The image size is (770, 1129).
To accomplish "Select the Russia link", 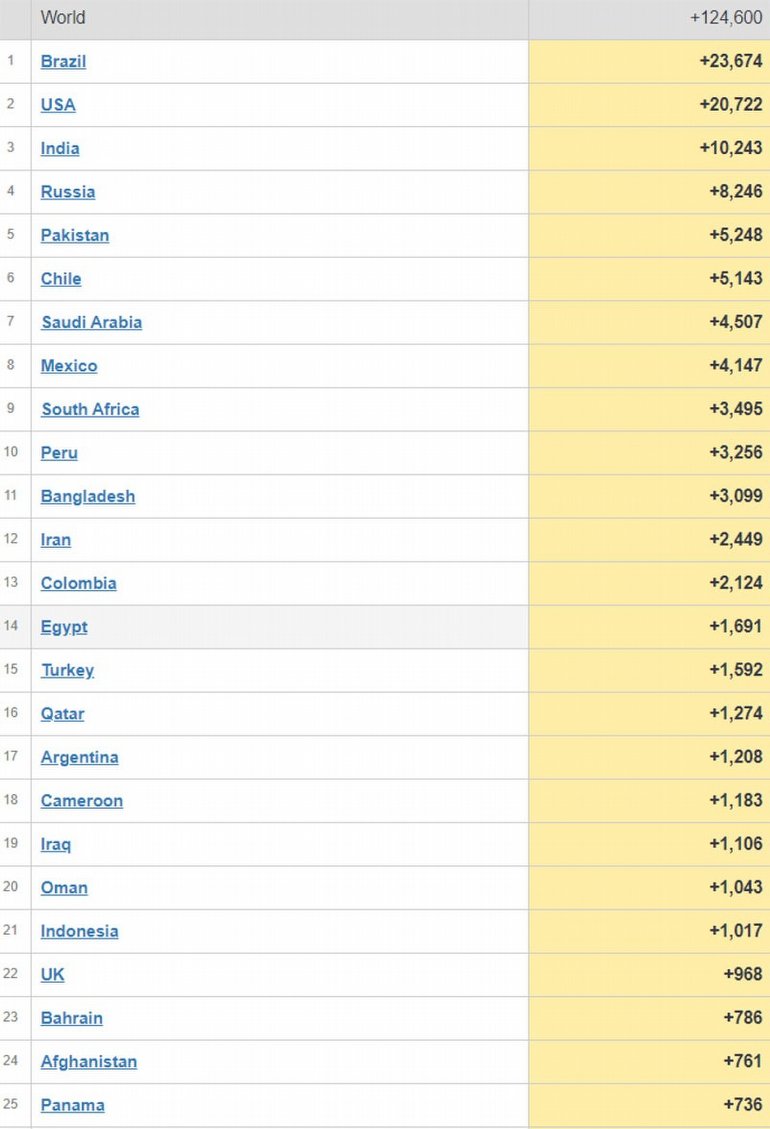I will [x=68, y=192].
